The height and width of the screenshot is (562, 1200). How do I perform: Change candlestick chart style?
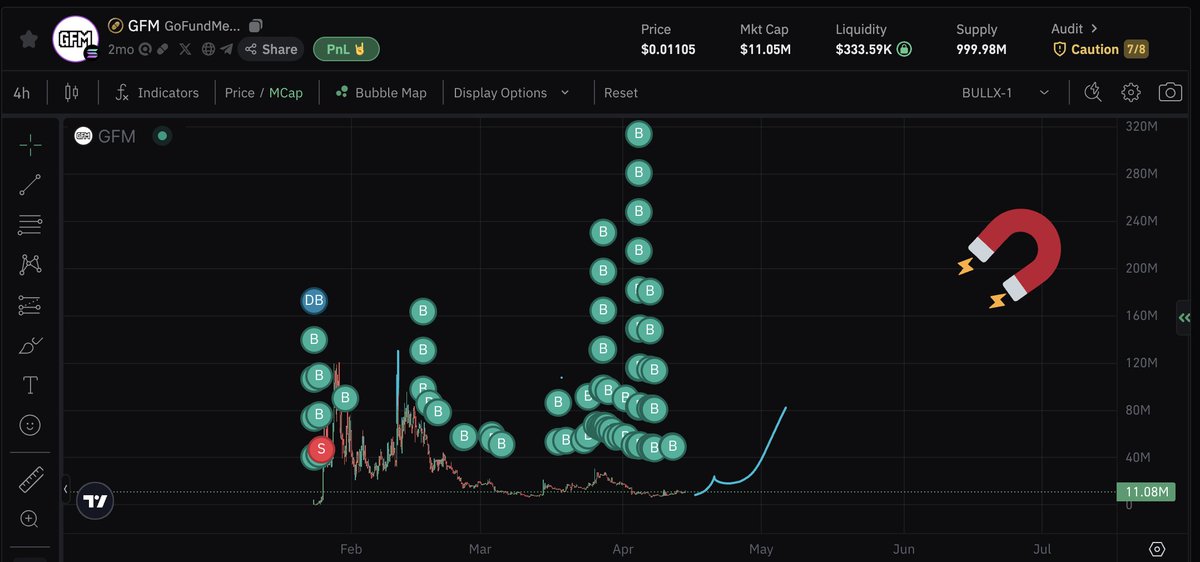click(71, 93)
